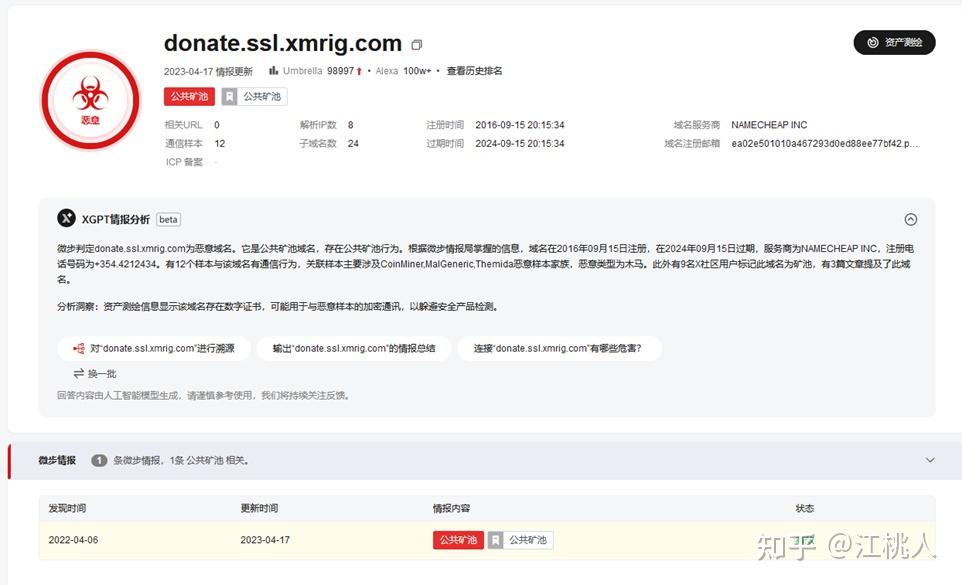Collapse the XGPT情报分析 panel
The image size is (962, 585).
pos(910,219)
